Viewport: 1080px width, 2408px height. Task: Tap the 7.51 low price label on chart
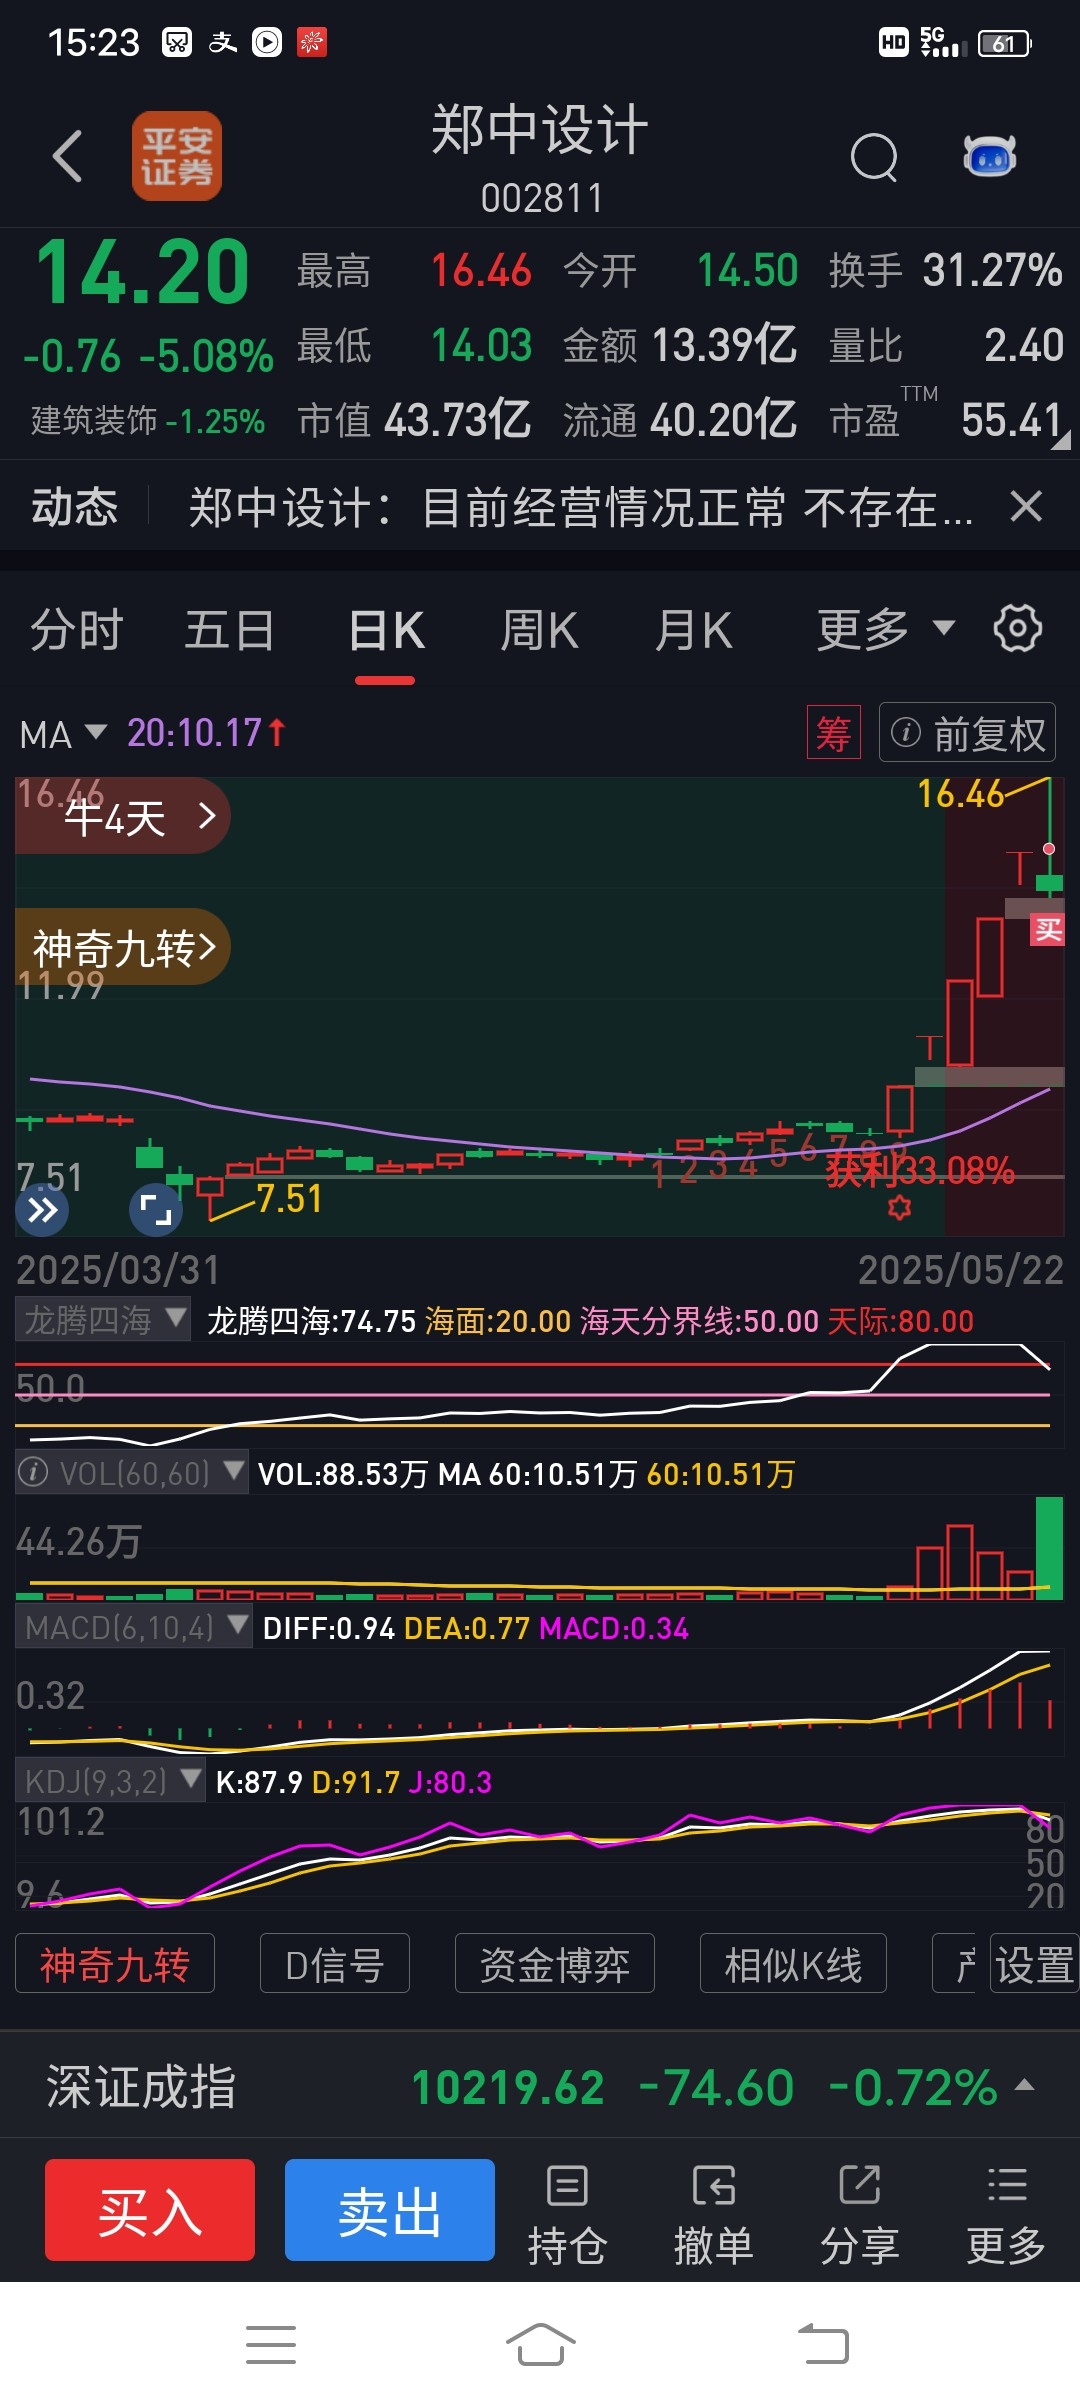click(289, 1198)
